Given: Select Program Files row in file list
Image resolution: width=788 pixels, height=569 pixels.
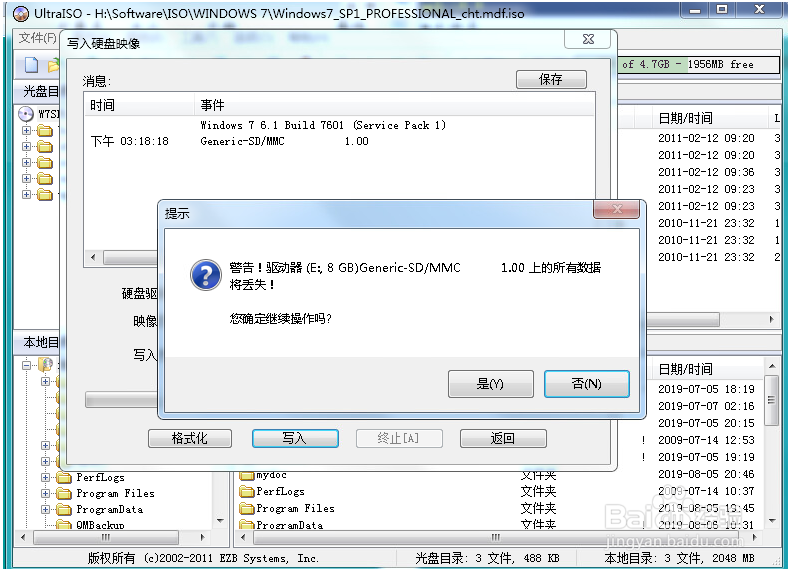Looking at the screenshot, I should click(x=287, y=509).
